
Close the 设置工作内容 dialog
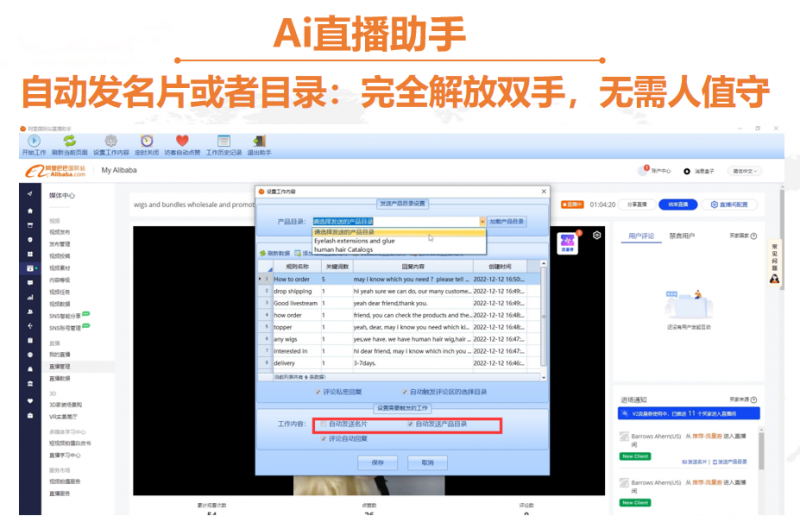tap(544, 191)
